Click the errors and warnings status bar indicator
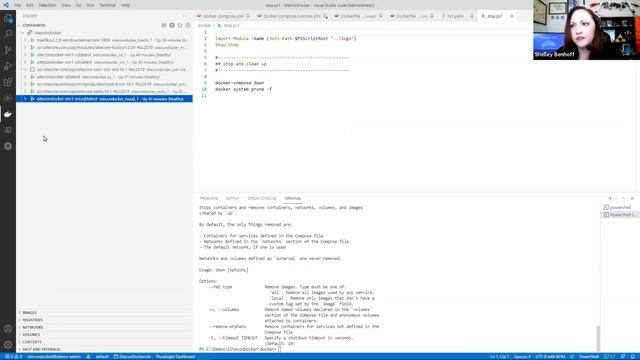The height and width of the screenshot is (360, 640). (13, 357)
